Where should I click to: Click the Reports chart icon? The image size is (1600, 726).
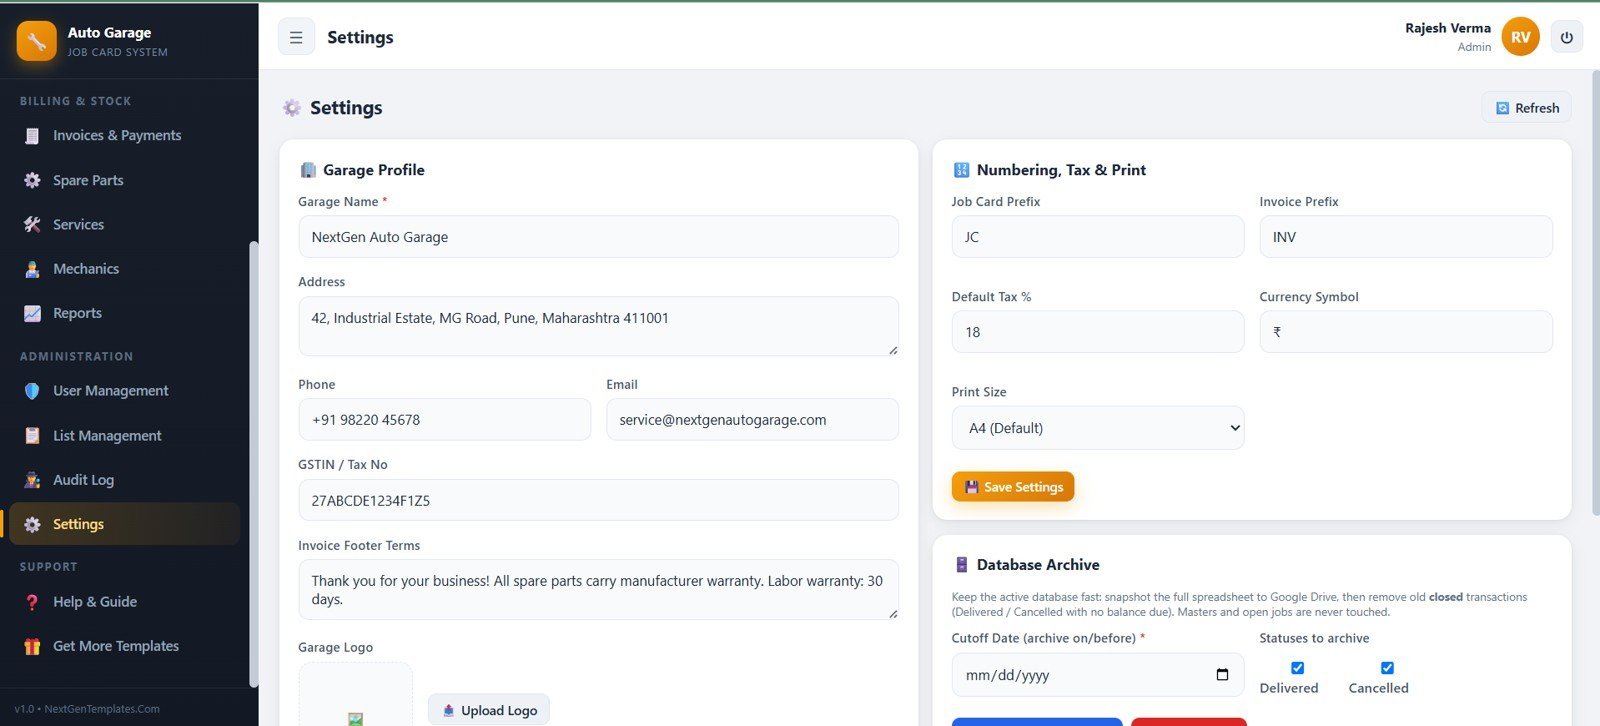tap(32, 313)
